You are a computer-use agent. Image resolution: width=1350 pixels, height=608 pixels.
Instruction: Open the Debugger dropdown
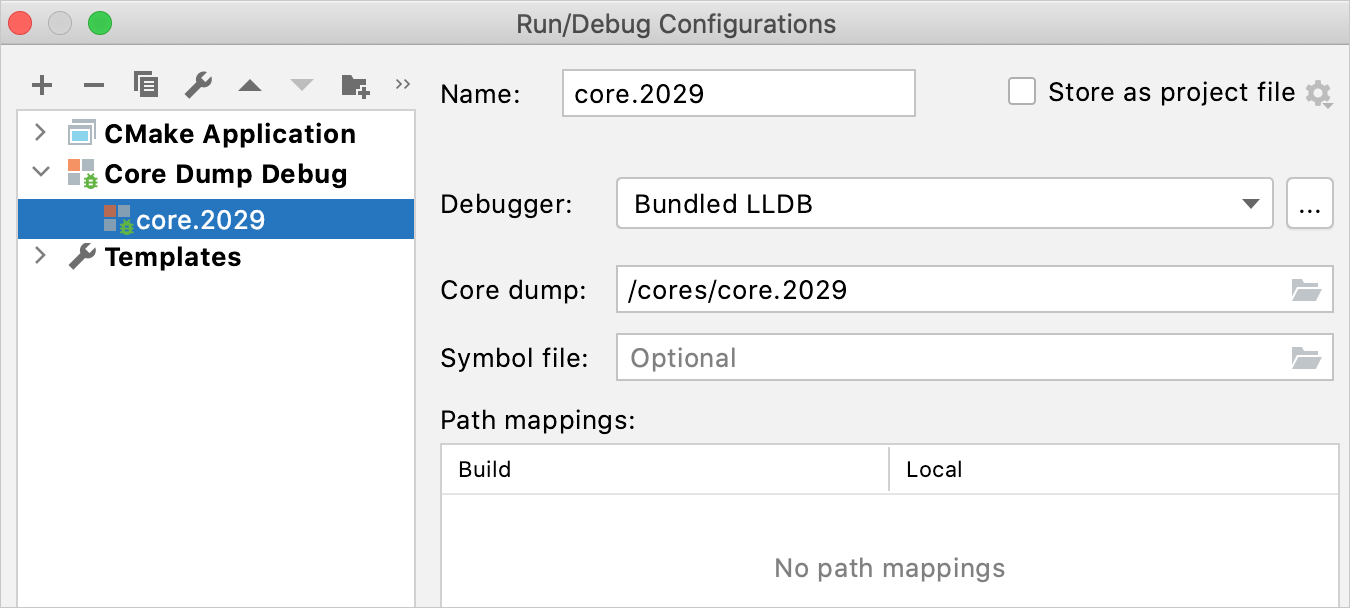944,204
